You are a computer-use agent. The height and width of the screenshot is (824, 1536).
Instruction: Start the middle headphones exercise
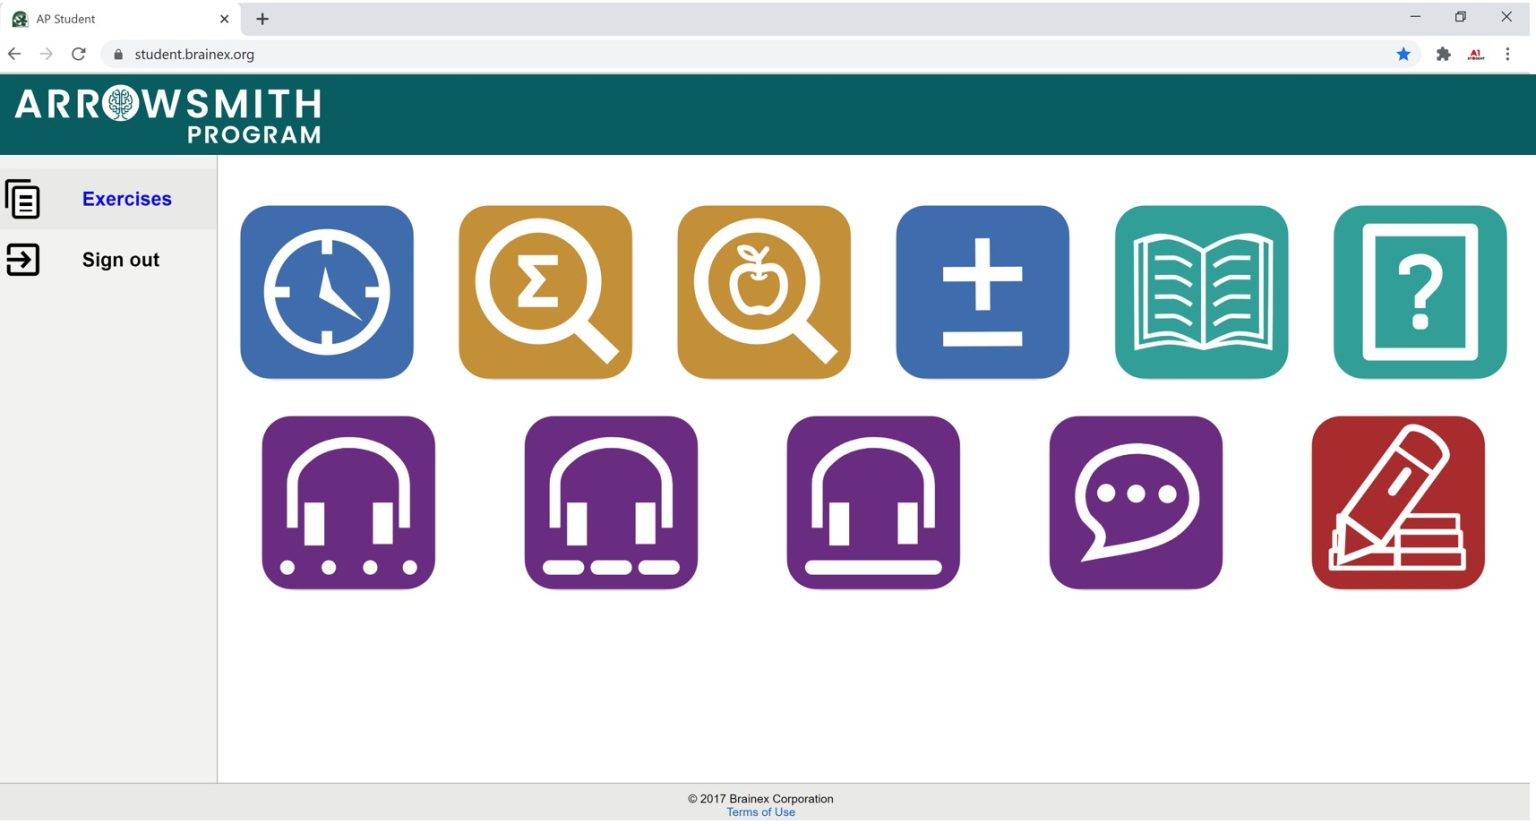click(x=611, y=502)
